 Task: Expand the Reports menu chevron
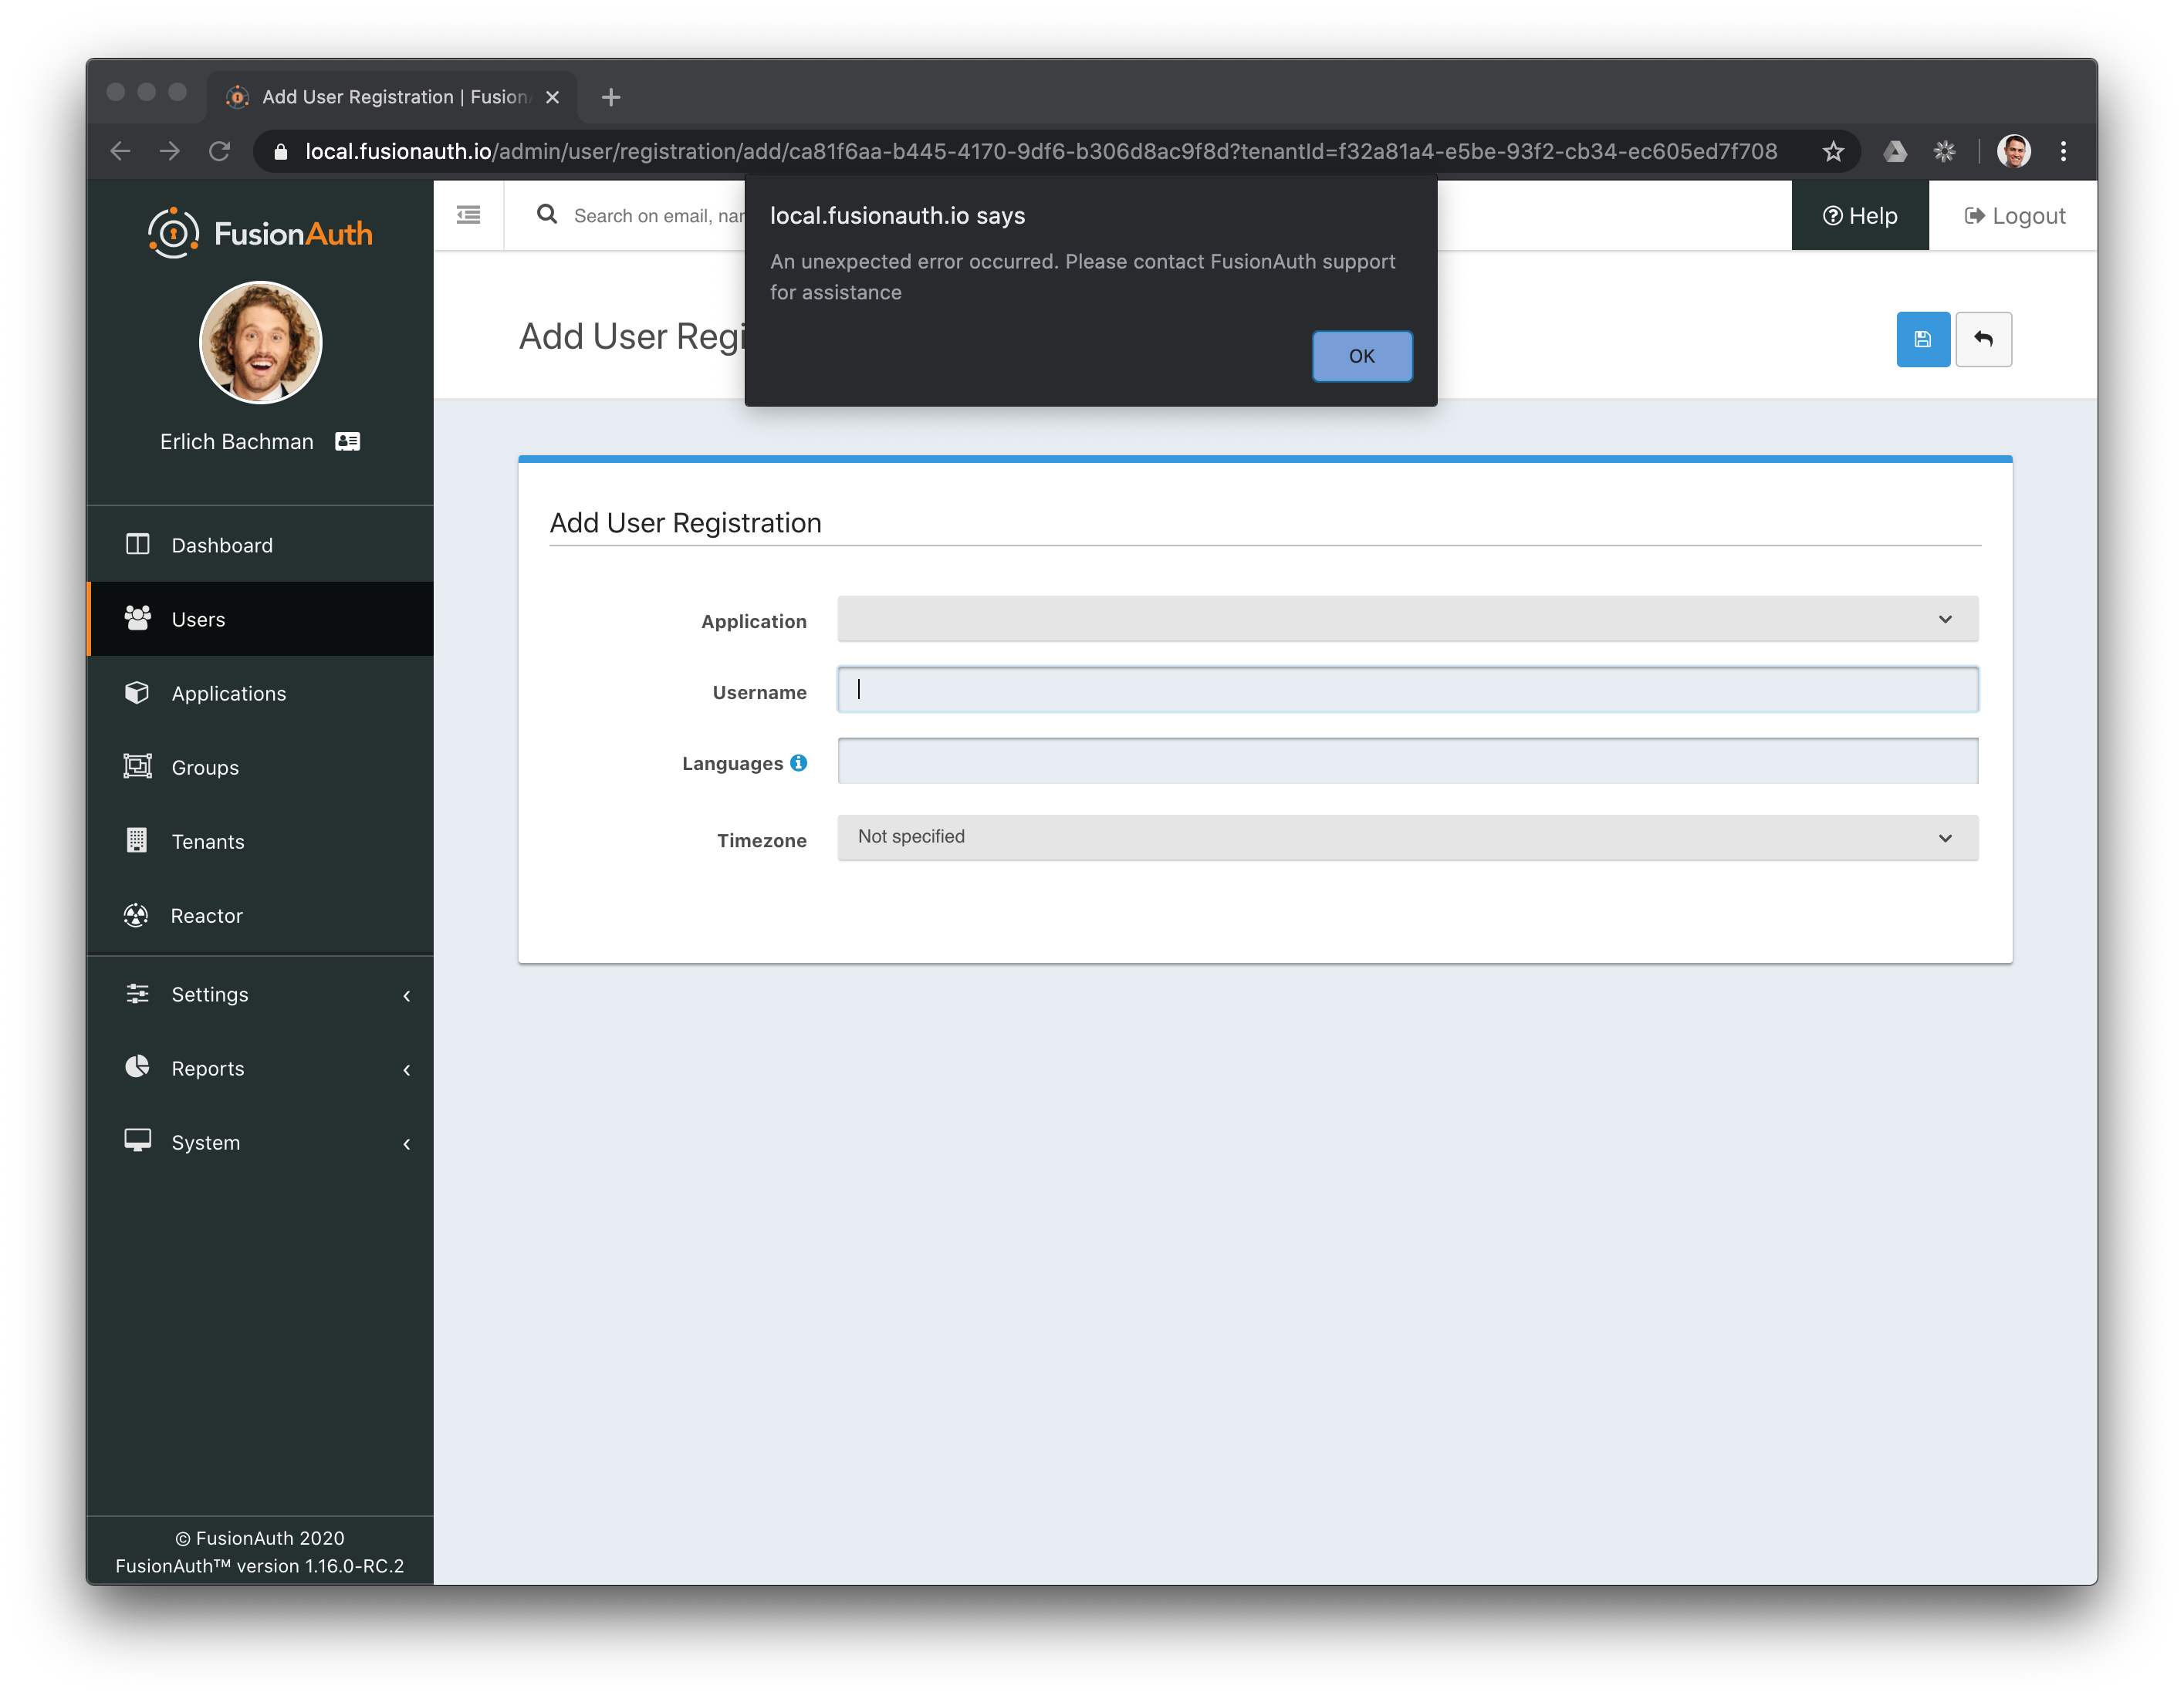tap(407, 1069)
